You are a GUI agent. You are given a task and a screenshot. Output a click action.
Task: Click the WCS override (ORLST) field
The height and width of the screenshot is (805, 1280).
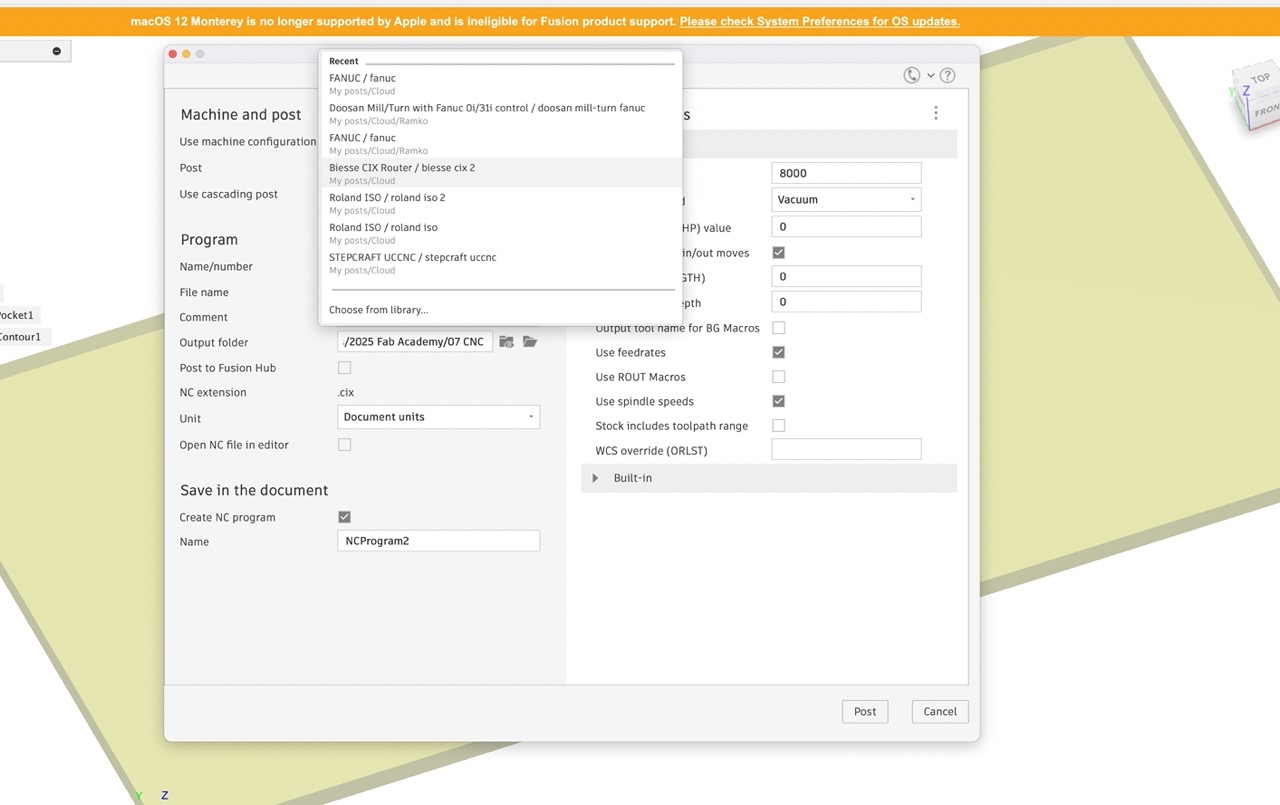click(x=846, y=450)
